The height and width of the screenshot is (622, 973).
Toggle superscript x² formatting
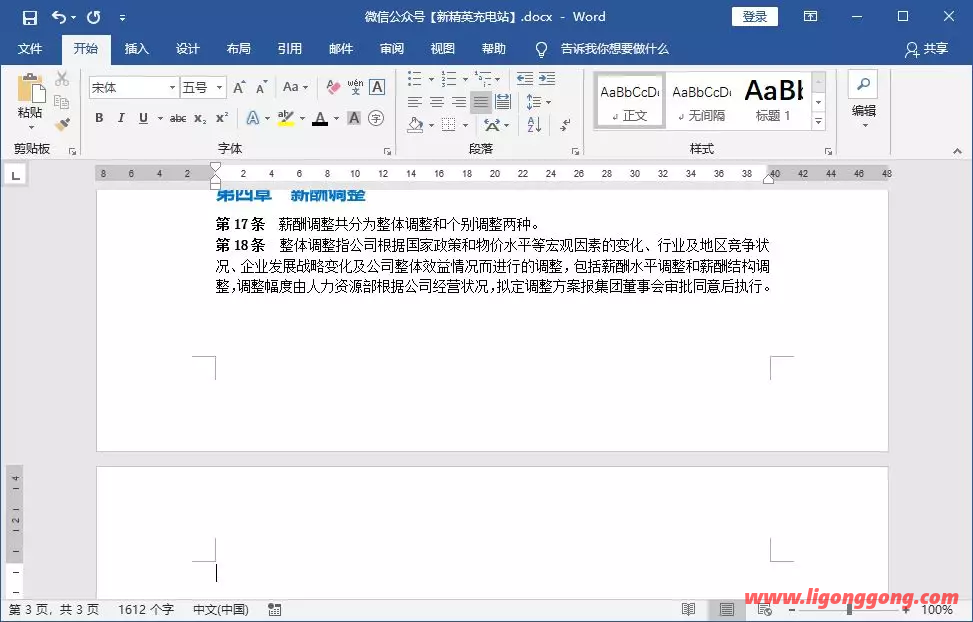point(222,118)
